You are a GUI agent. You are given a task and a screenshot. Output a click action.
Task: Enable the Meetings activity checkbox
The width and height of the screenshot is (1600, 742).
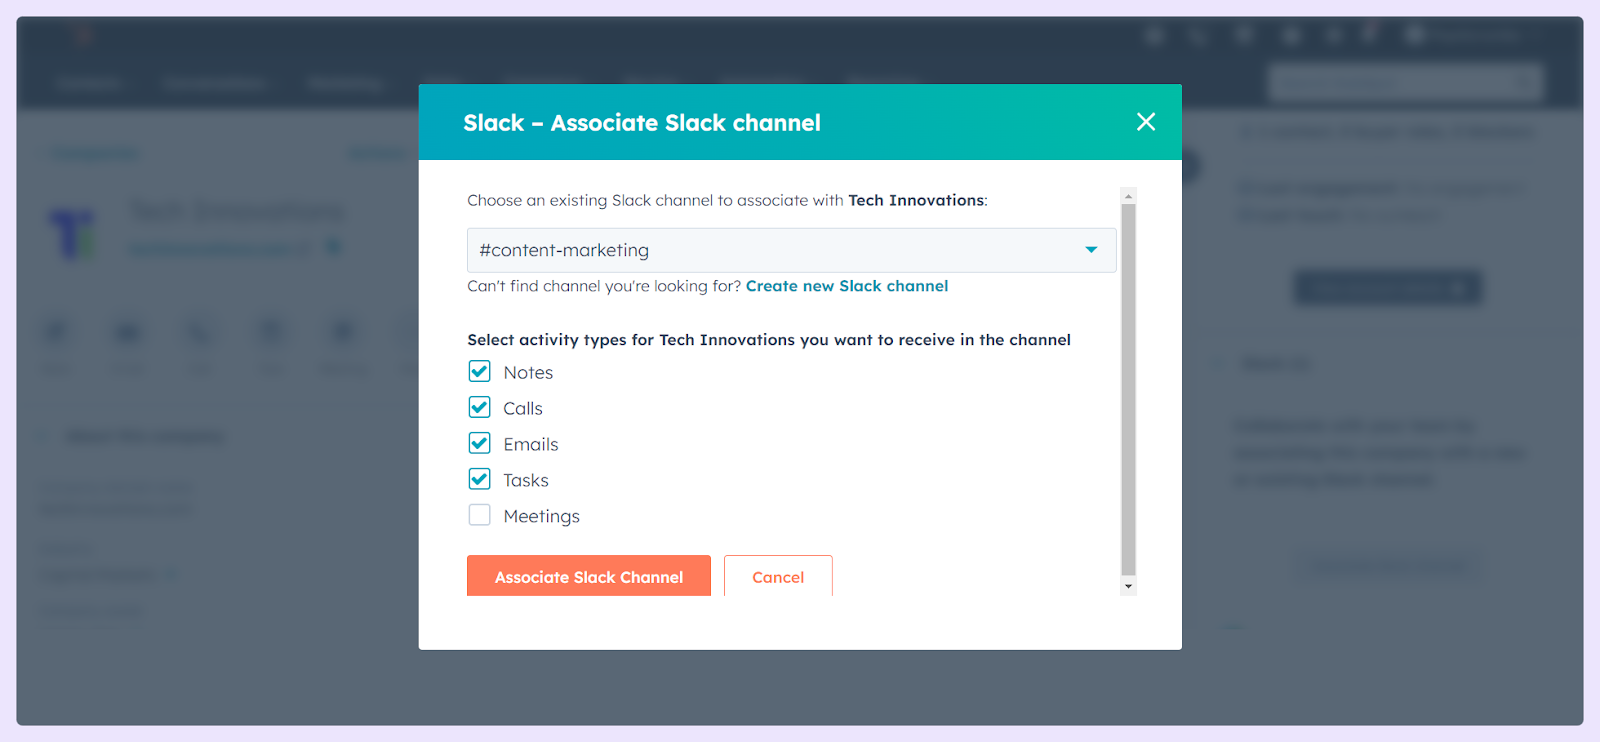tap(480, 516)
